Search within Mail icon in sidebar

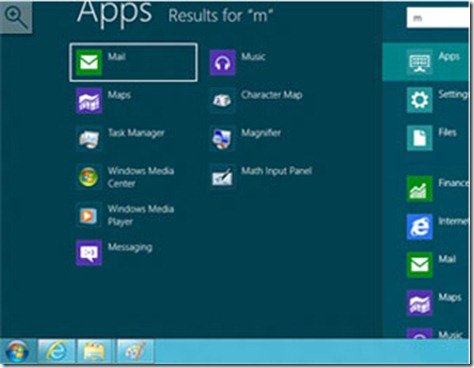coord(420,265)
